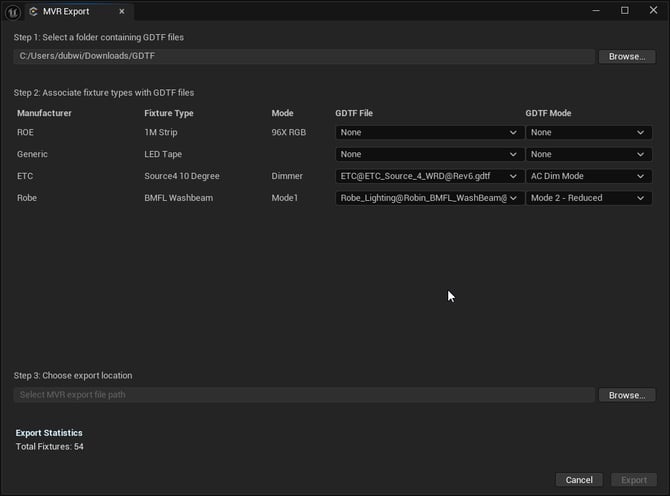Click the GDTF File column header
Viewport: 670px width, 496px height.
click(354, 113)
